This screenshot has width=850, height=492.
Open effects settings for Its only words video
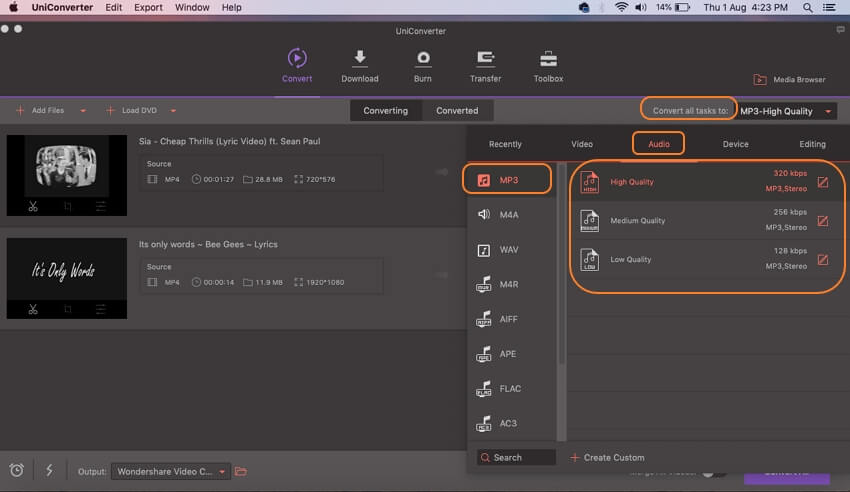click(101, 309)
